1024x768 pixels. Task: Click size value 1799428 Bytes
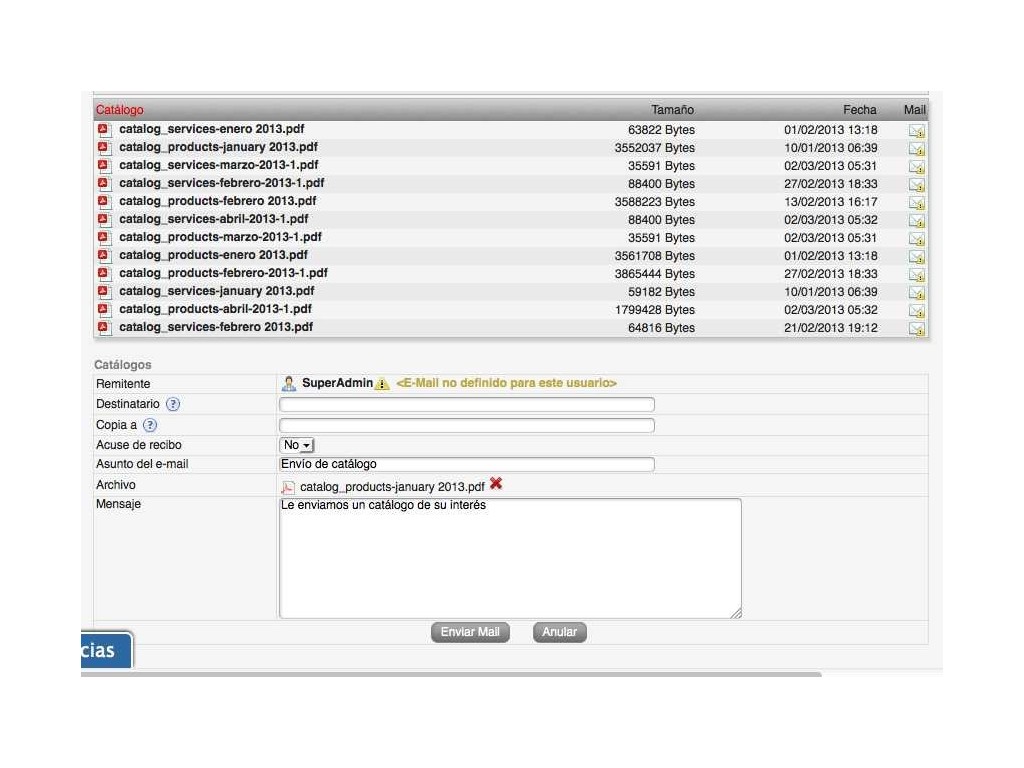click(x=654, y=310)
